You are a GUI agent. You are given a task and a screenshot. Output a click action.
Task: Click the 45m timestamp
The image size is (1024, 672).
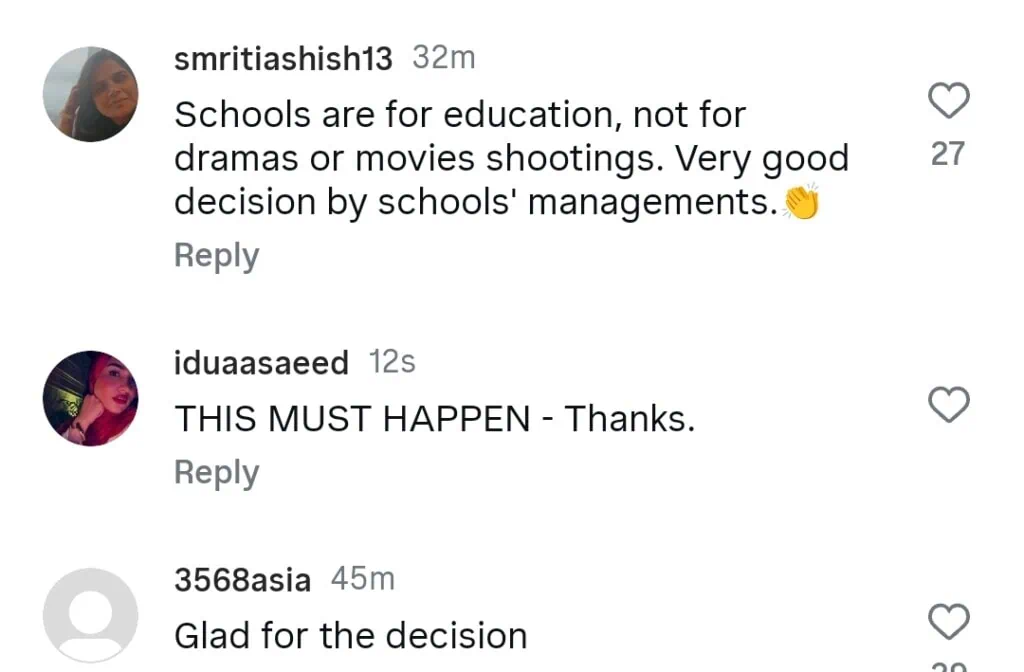(363, 578)
